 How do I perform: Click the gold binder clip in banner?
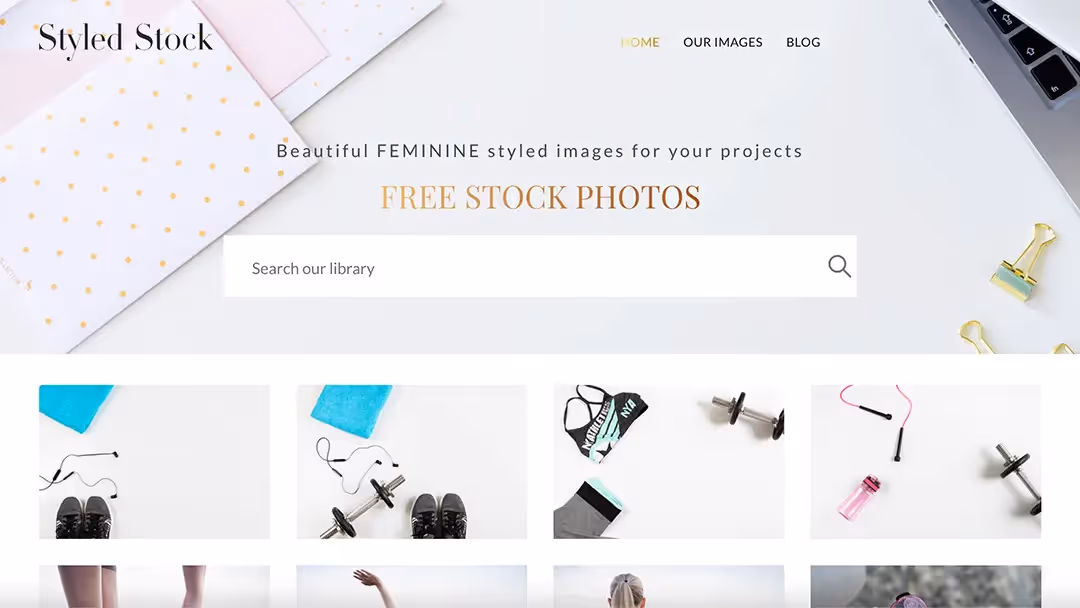(x=1026, y=262)
